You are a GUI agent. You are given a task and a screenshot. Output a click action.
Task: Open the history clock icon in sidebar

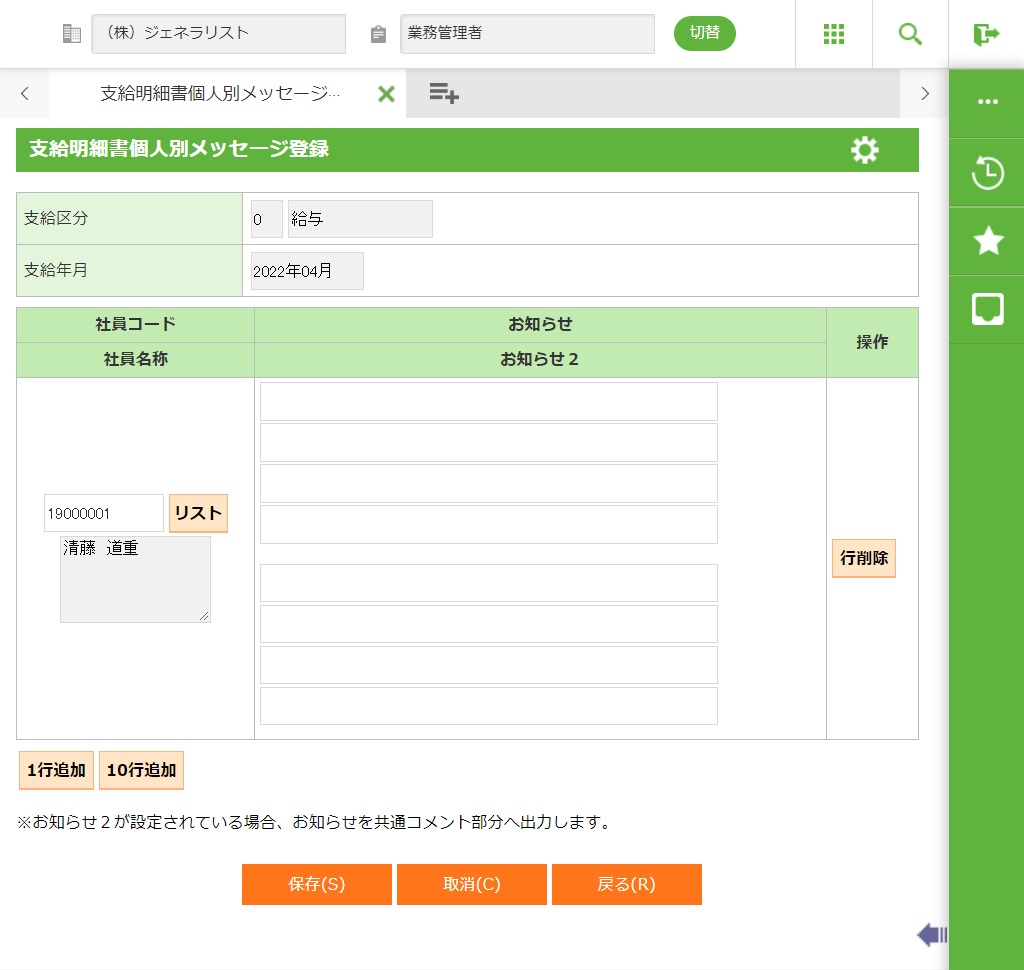(988, 173)
